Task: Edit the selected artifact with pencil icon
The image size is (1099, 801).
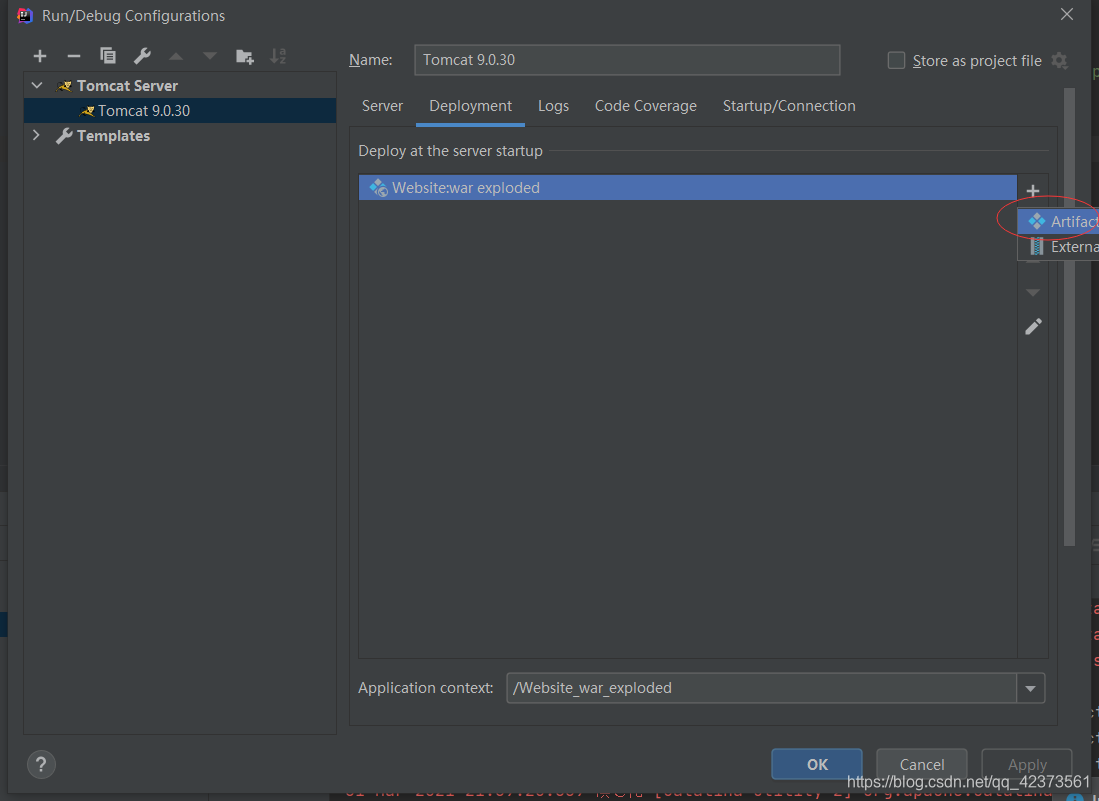Action: pos(1033,327)
